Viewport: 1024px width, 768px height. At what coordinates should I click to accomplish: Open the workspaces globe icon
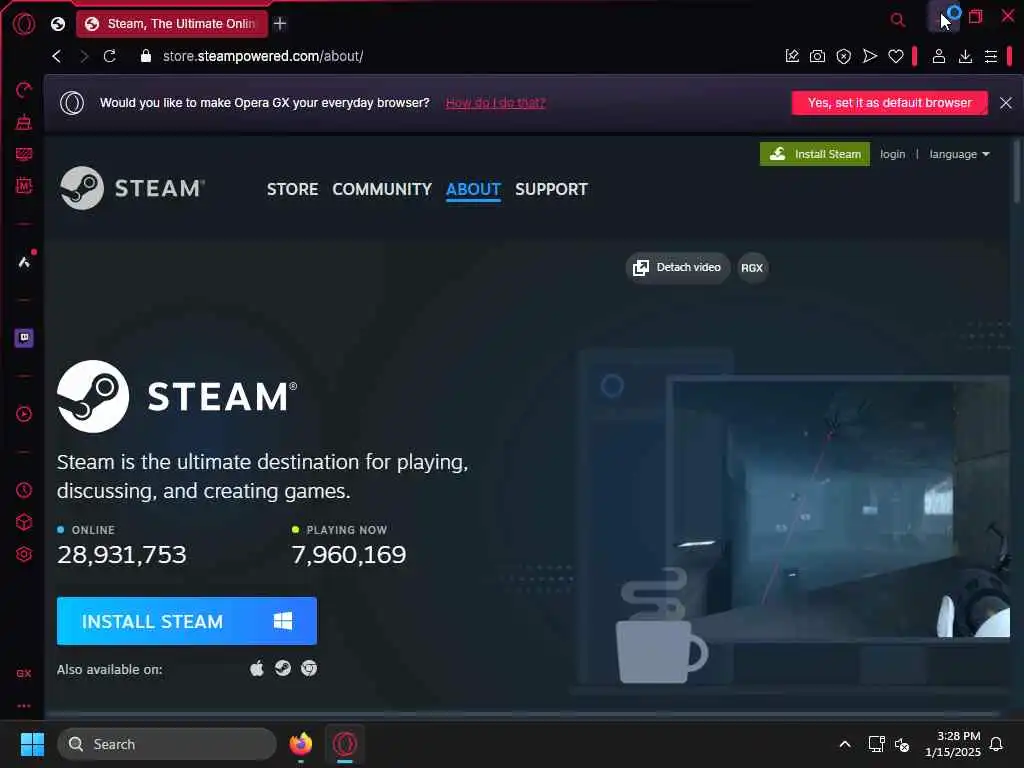tap(58, 24)
